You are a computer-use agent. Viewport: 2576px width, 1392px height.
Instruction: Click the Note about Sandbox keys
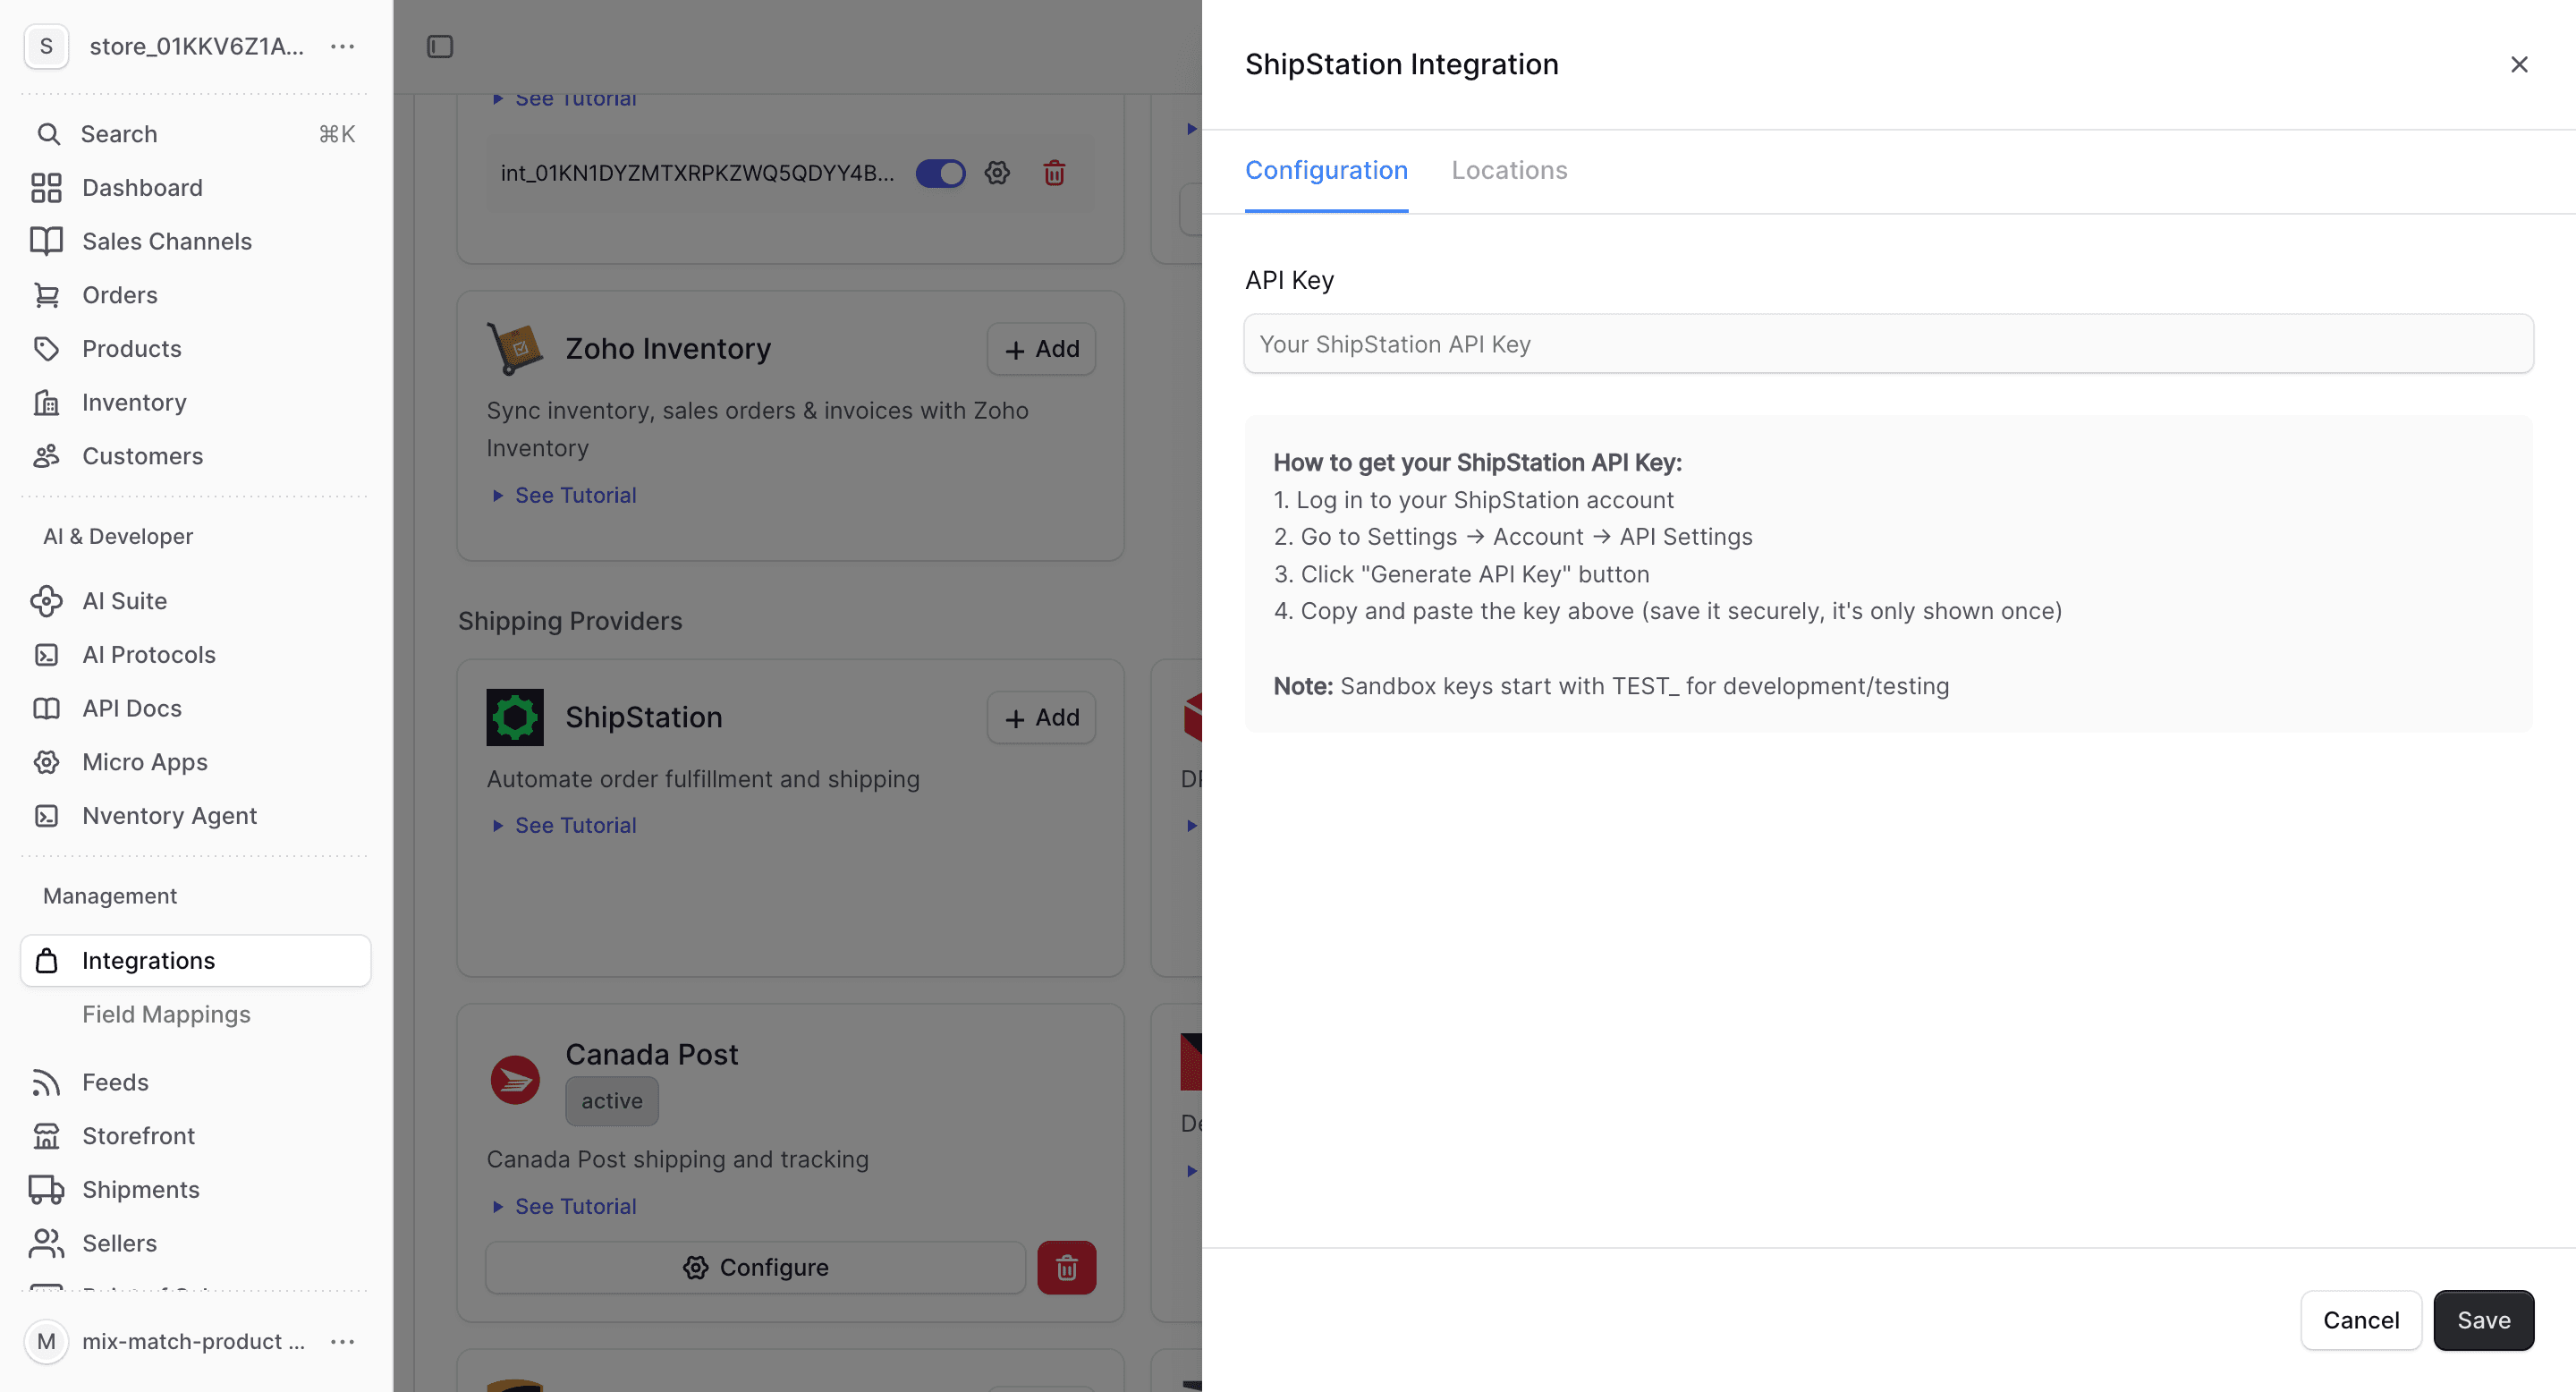click(x=1611, y=686)
